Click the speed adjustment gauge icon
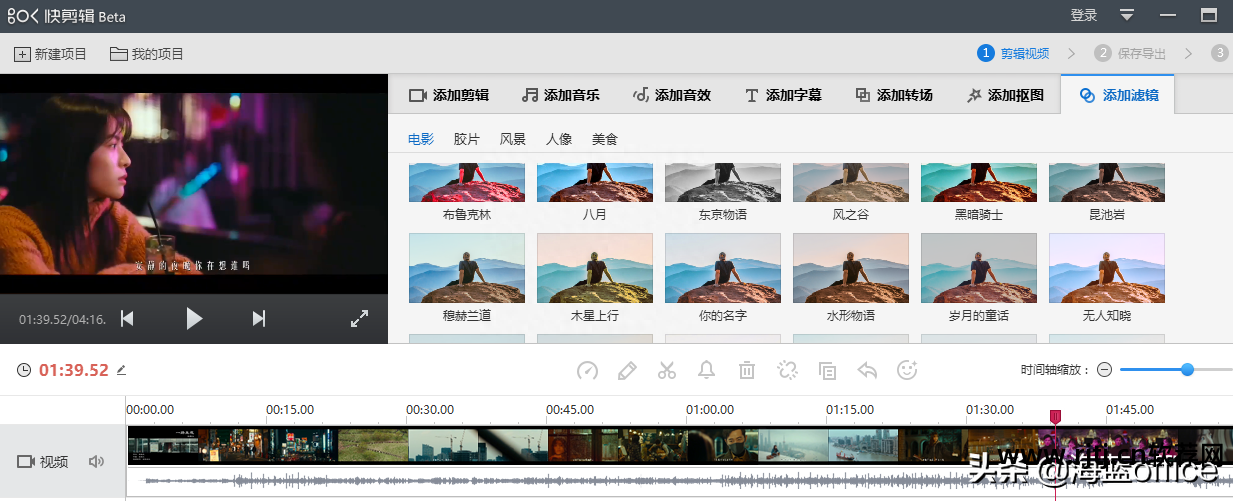The height and width of the screenshot is (501, 1233). click(587, 371)
